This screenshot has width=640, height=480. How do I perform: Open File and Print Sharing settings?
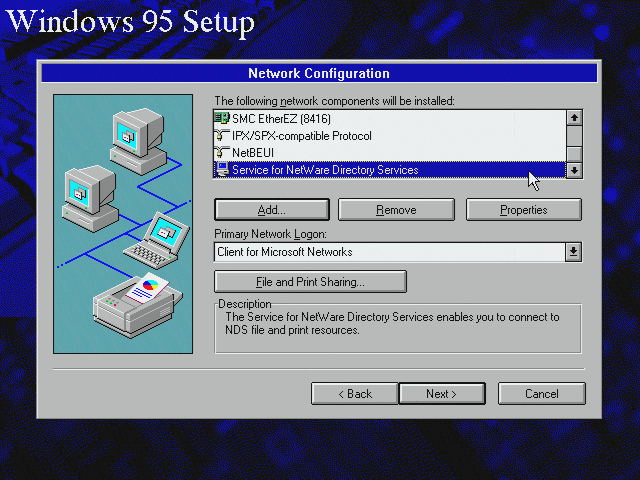point(310,282)
